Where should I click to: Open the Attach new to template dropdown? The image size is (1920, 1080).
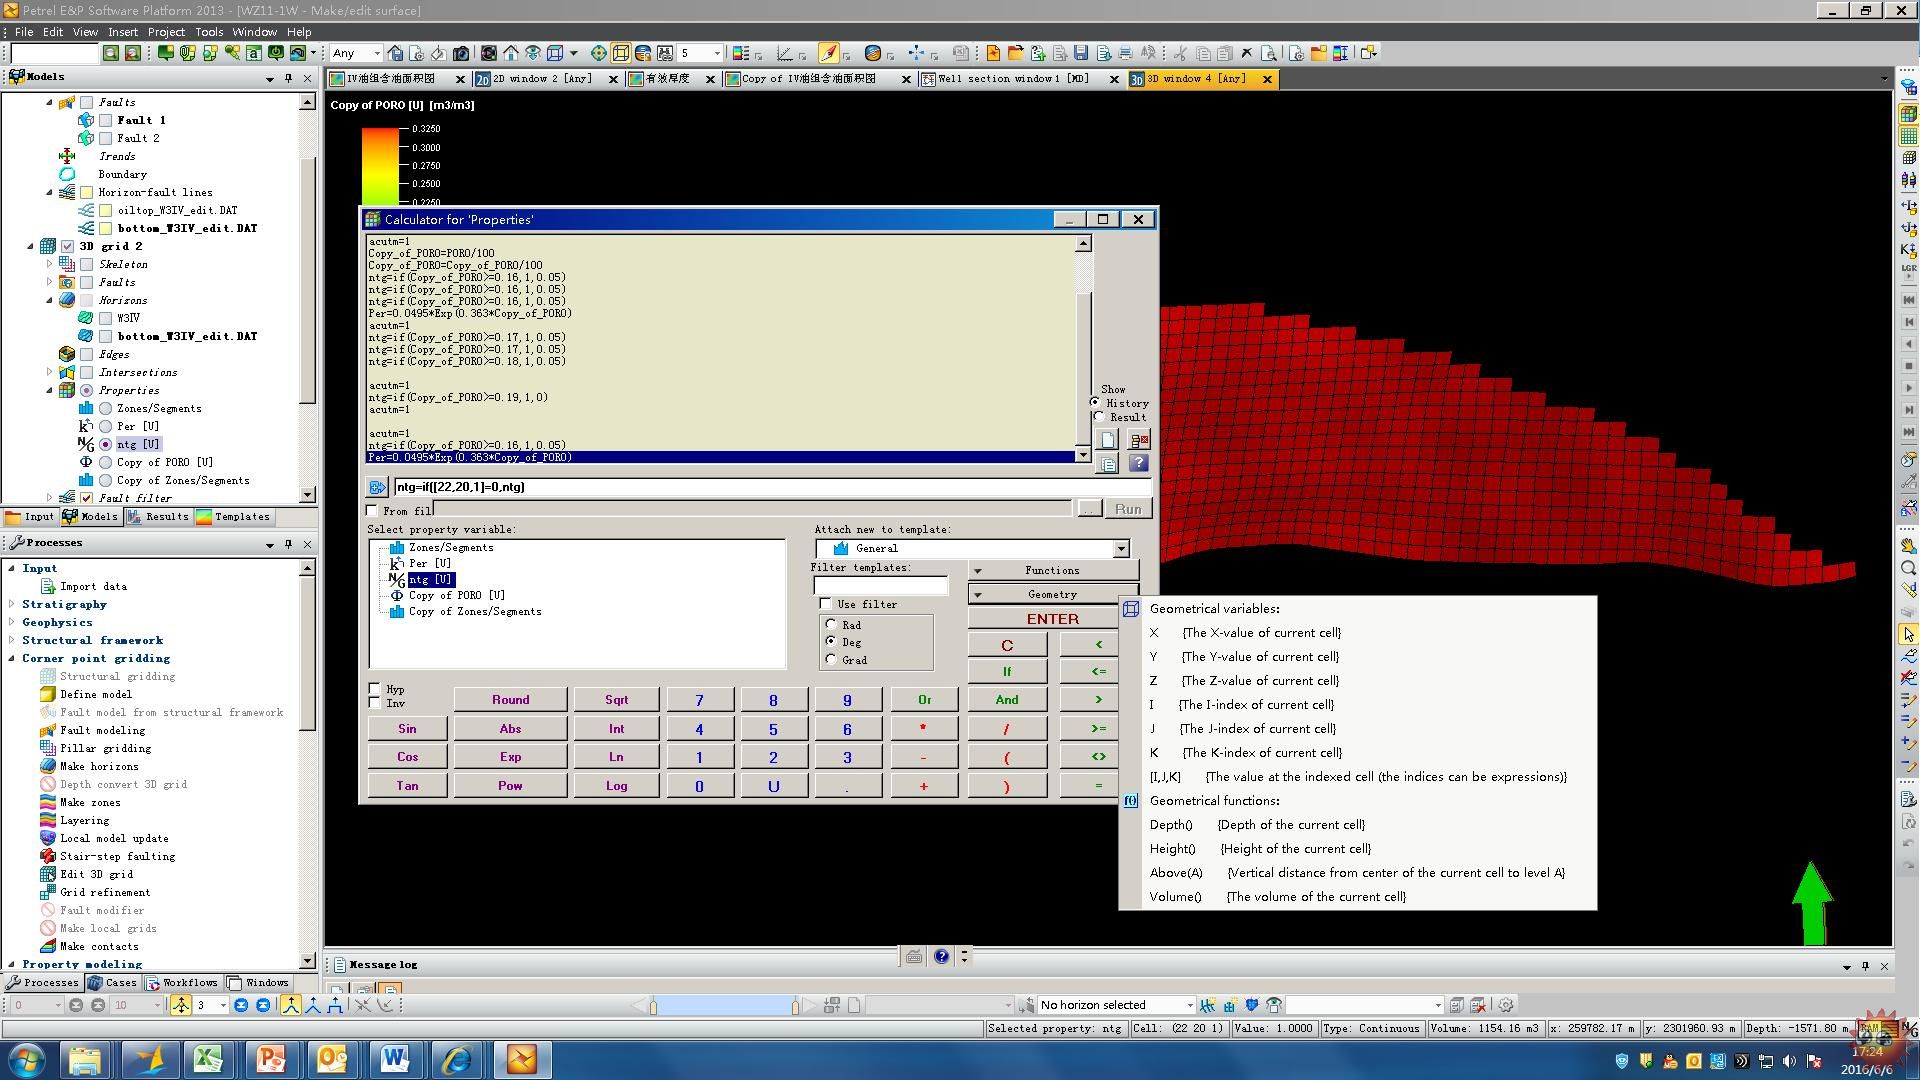[1121, 548]
